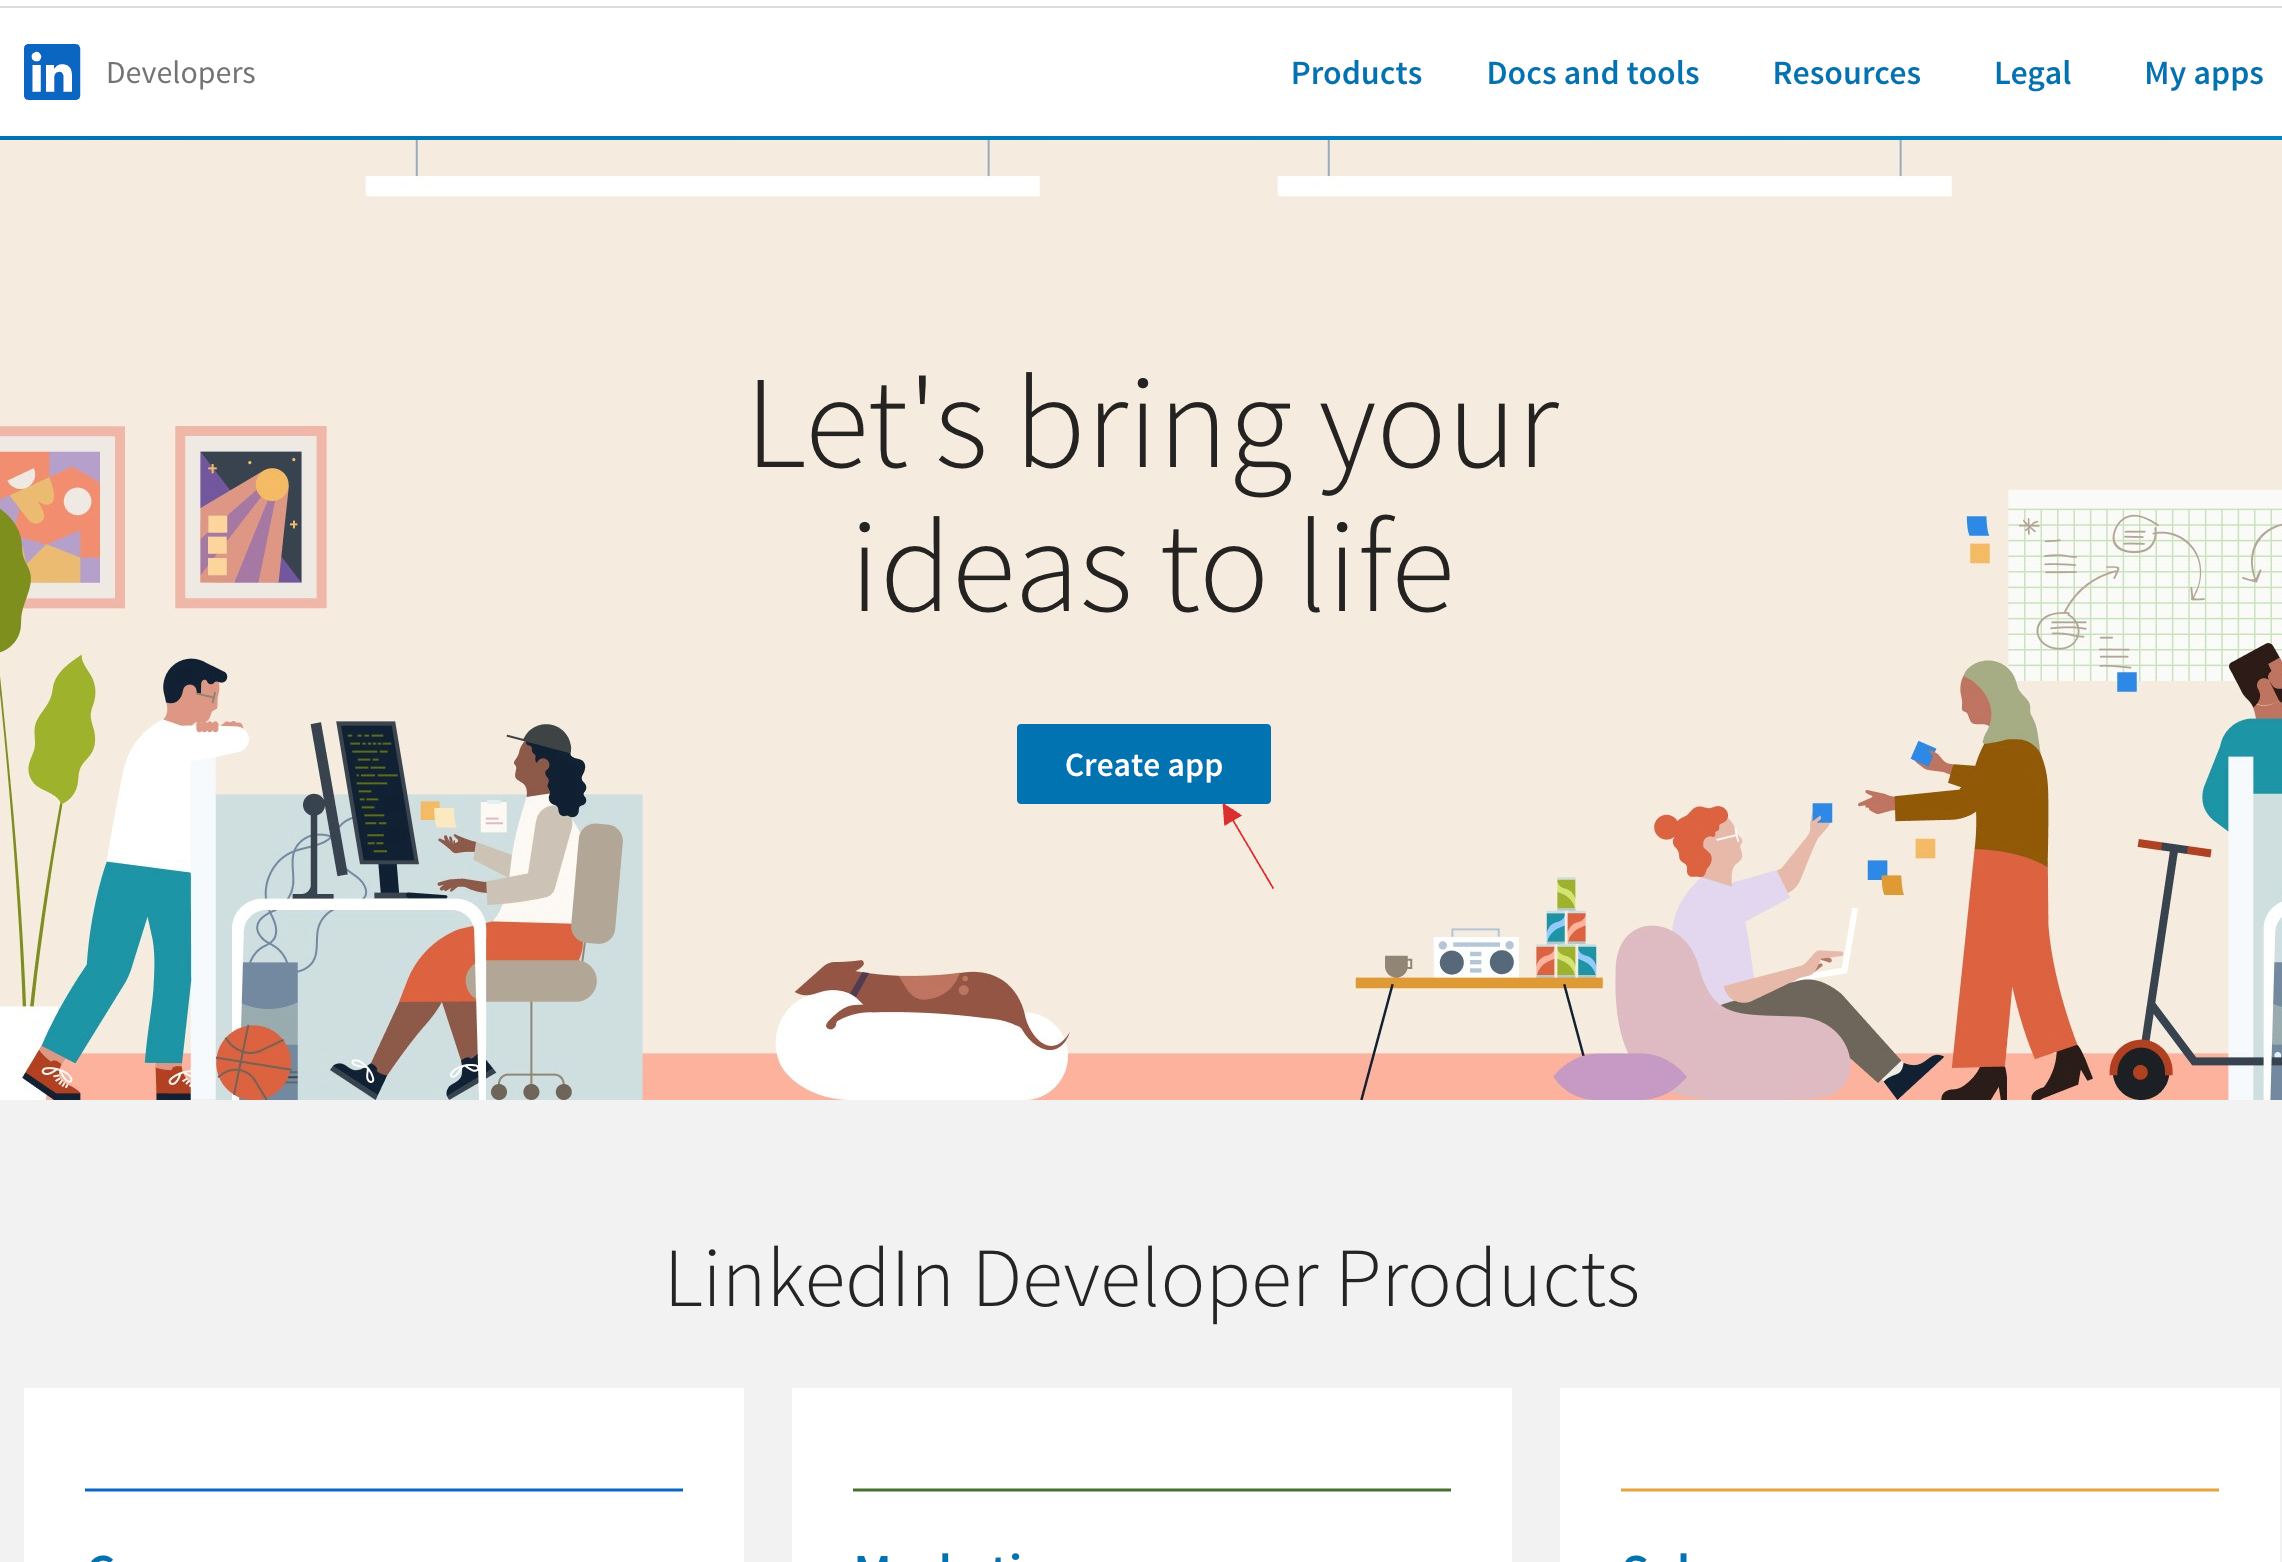Image resolution: width=2282 pixels, height=1562 pixels.
Task: Select the LinkedIn in logo icon
Action: pos(52,71)
